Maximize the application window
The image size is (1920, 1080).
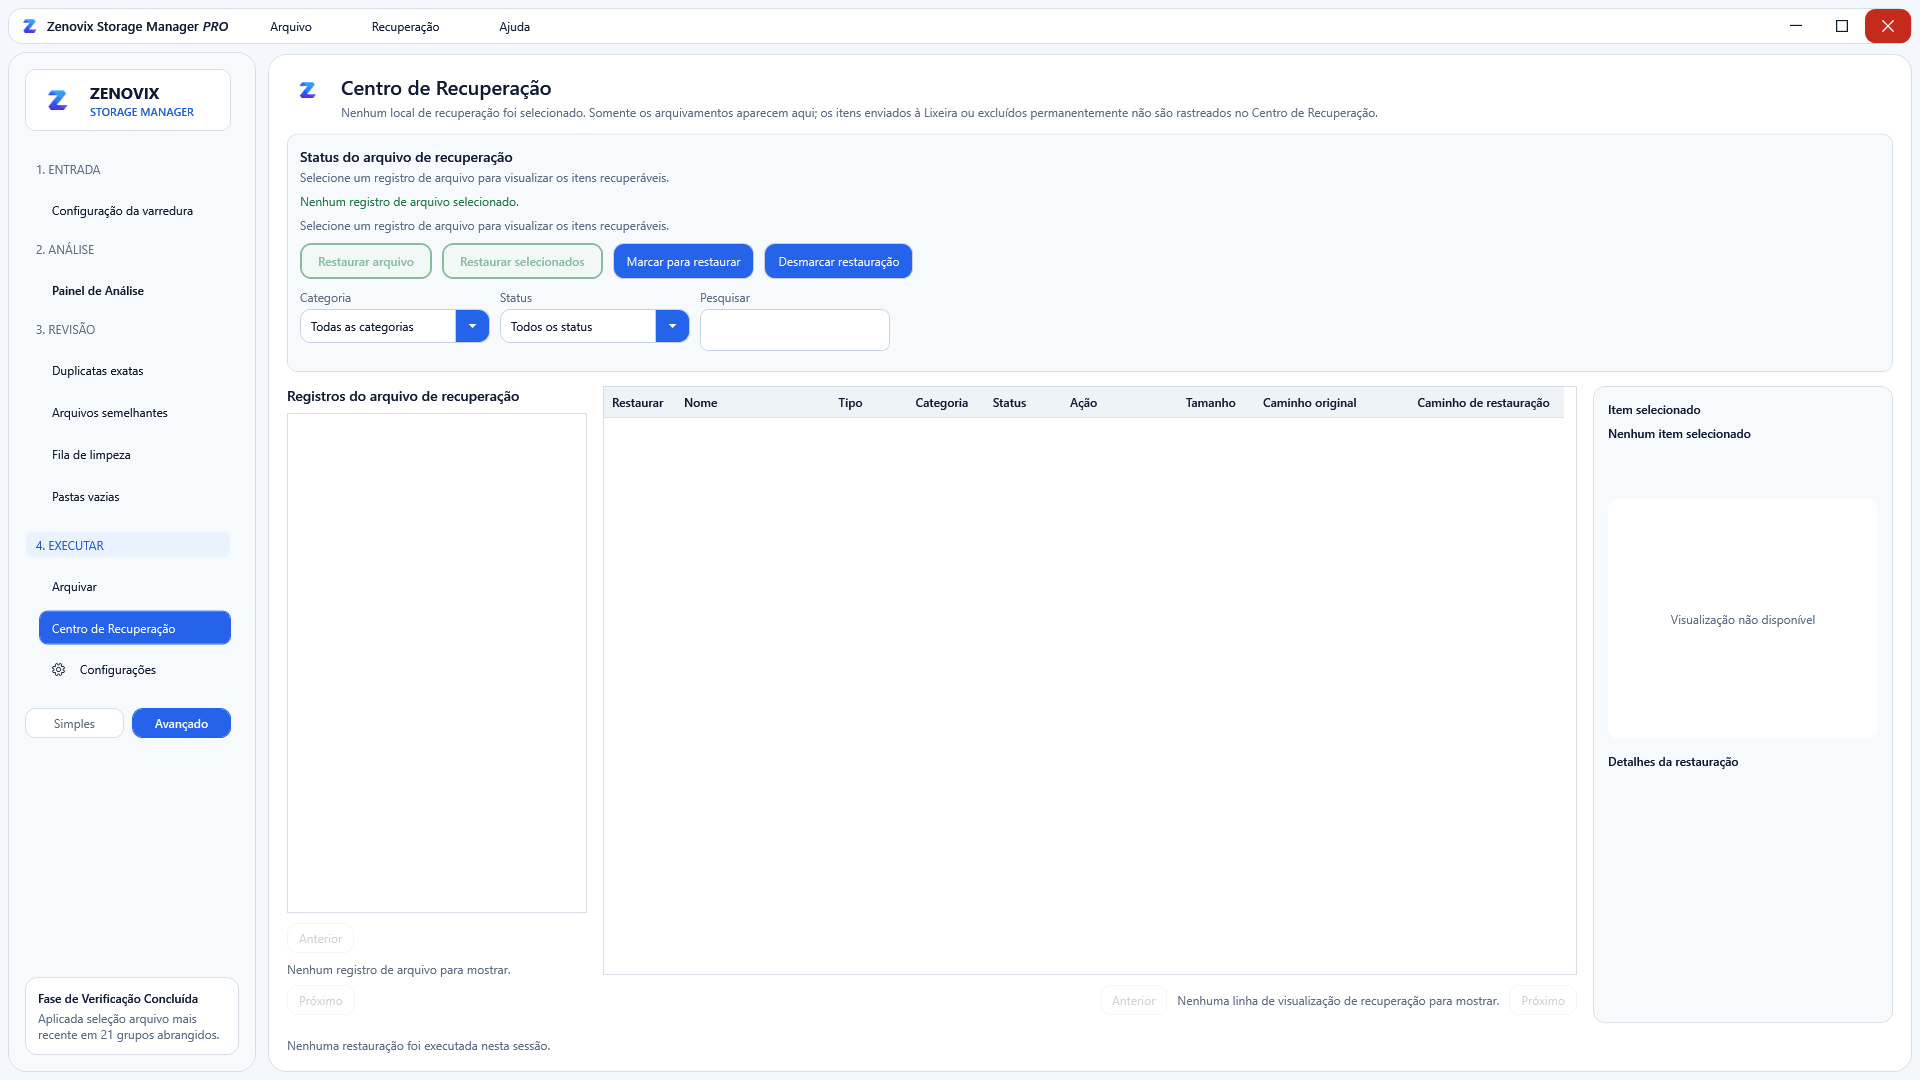1842,26
